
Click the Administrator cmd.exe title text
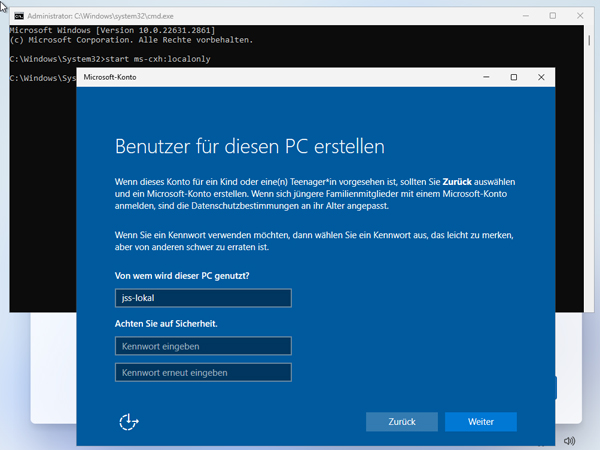tap(100, 16)
